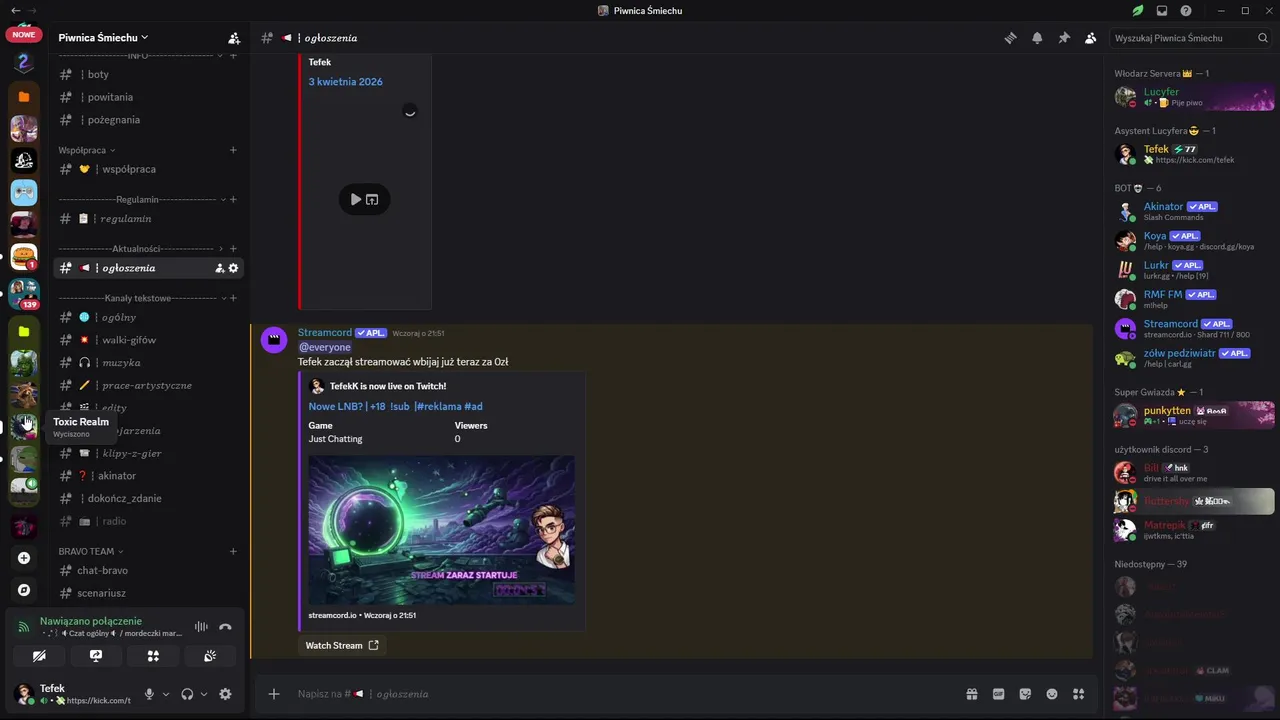Open user settings gear
The width and height of the screenshot is (1280, 720).
click(x=225, y=694)
